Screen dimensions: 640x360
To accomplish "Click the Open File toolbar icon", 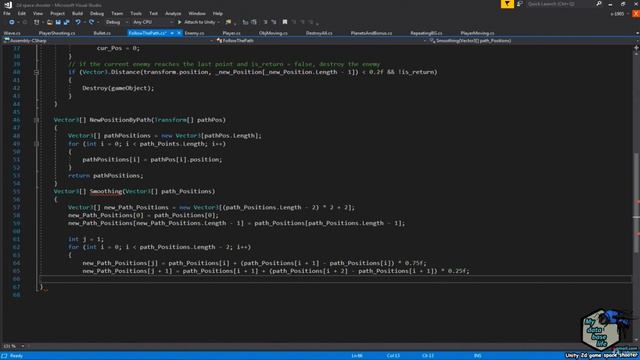I will (49, 22).
